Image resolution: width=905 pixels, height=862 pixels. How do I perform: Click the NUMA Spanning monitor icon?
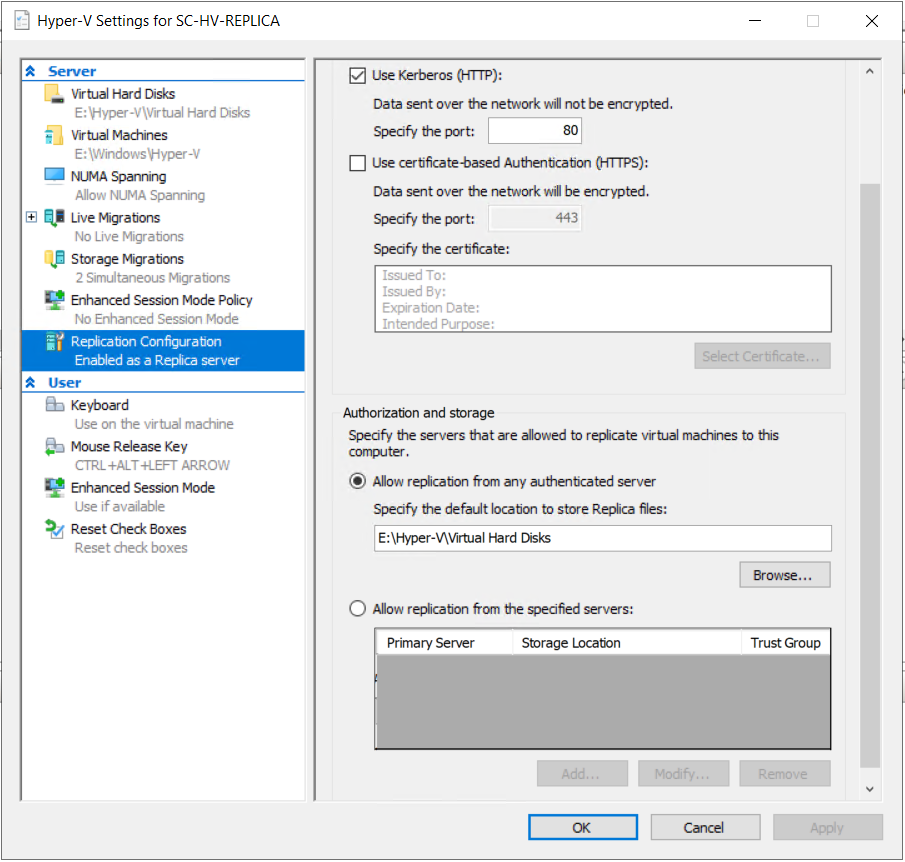(x=54, y=176)
